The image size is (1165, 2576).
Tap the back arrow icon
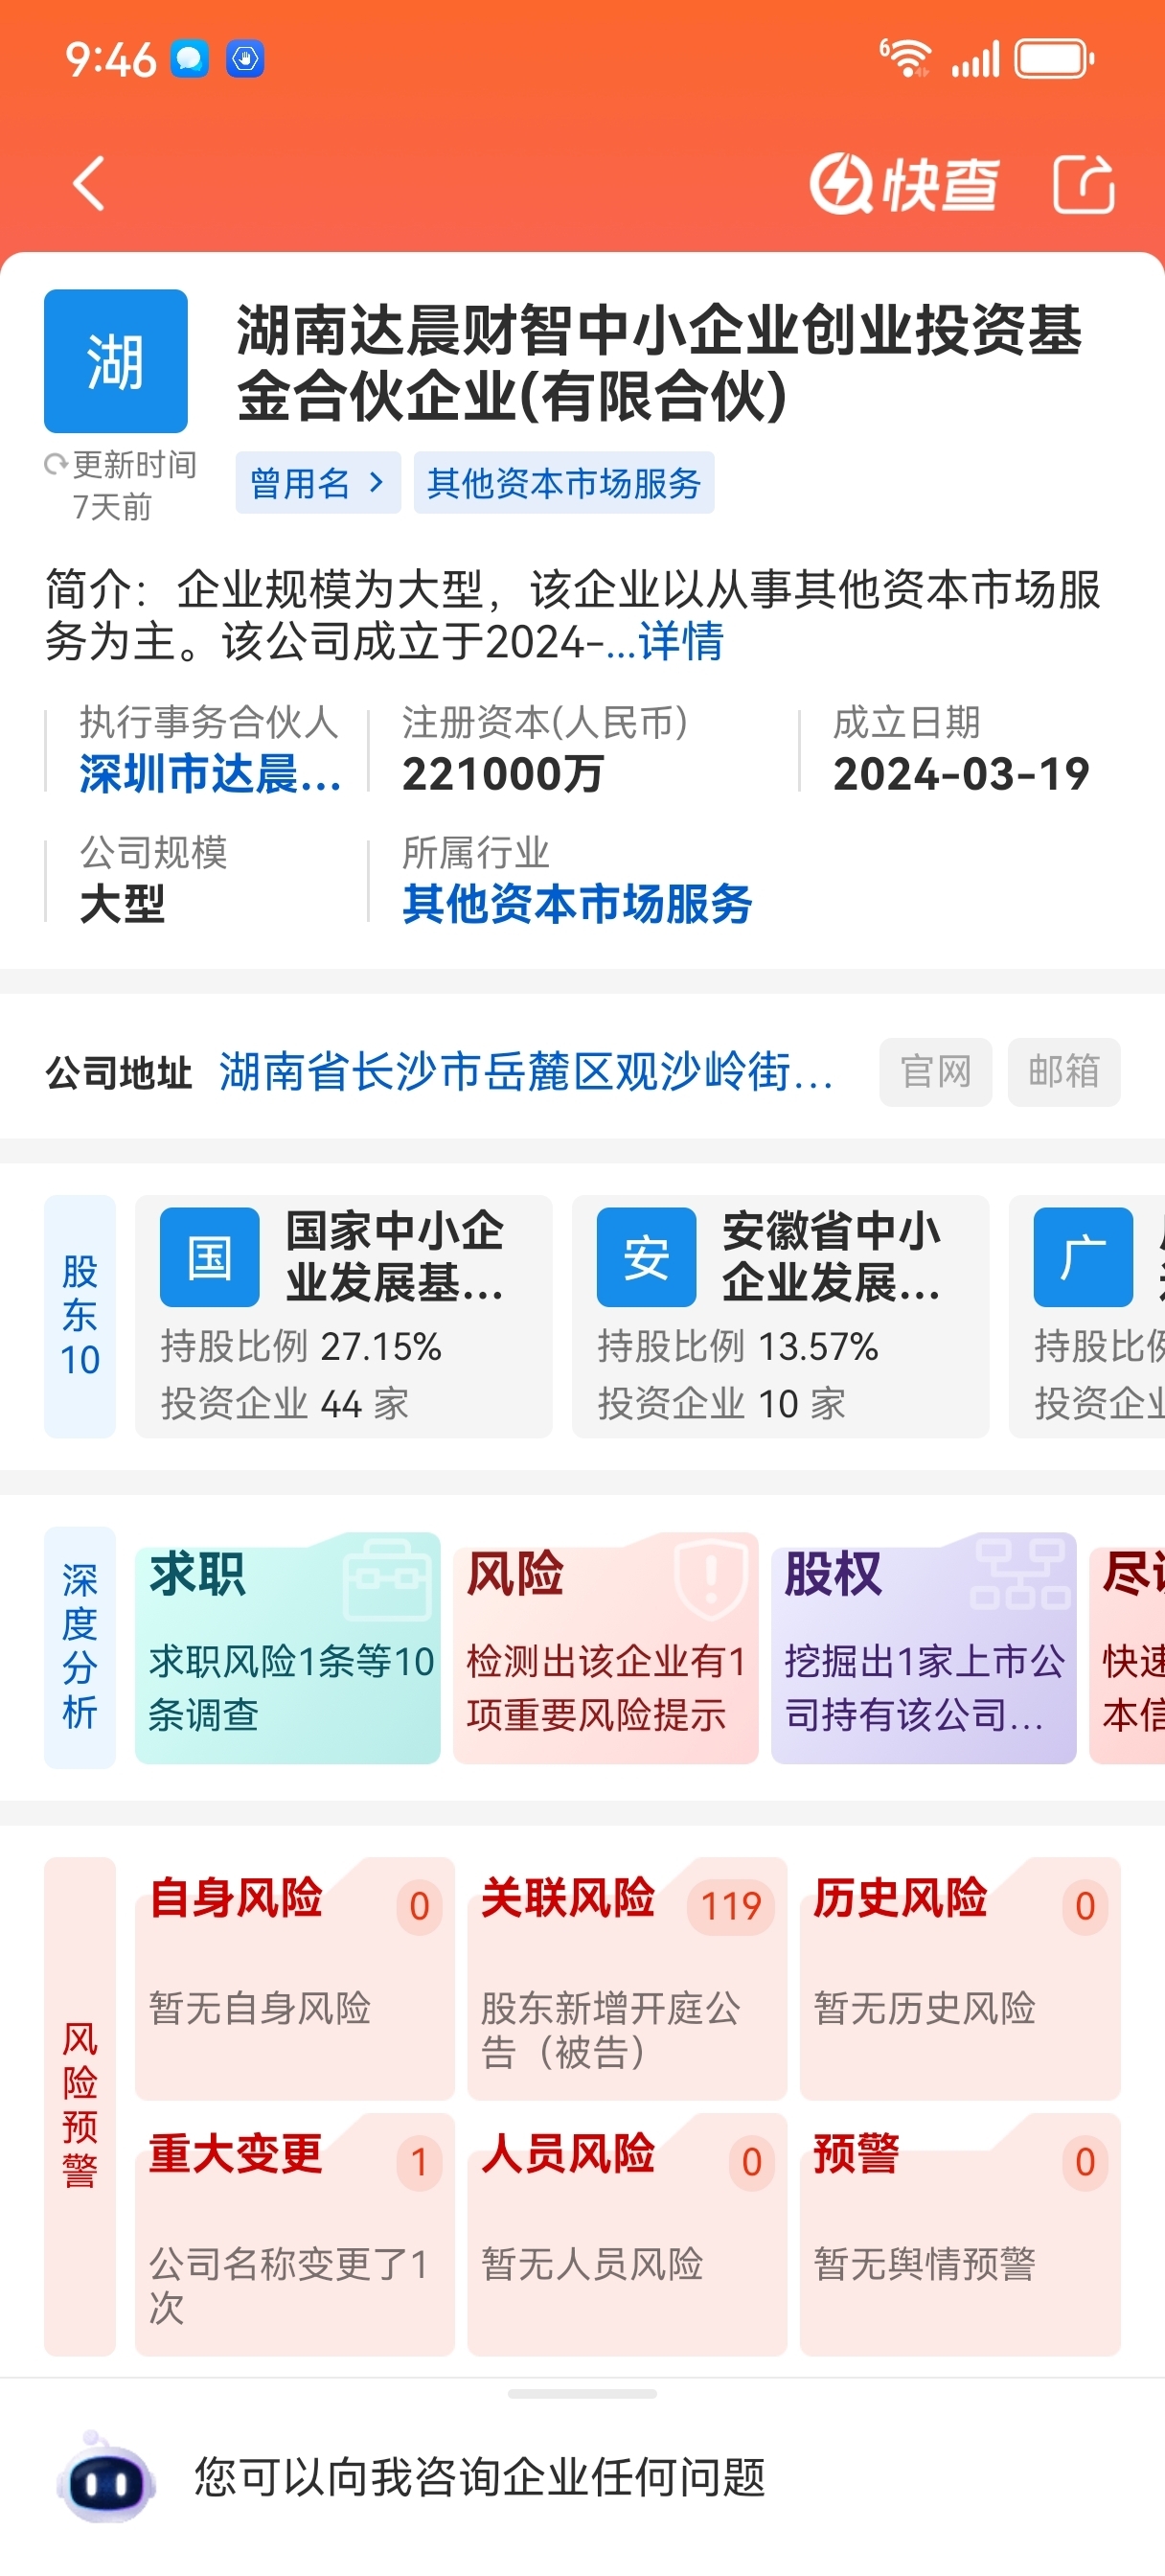click(x=89, y=184)
